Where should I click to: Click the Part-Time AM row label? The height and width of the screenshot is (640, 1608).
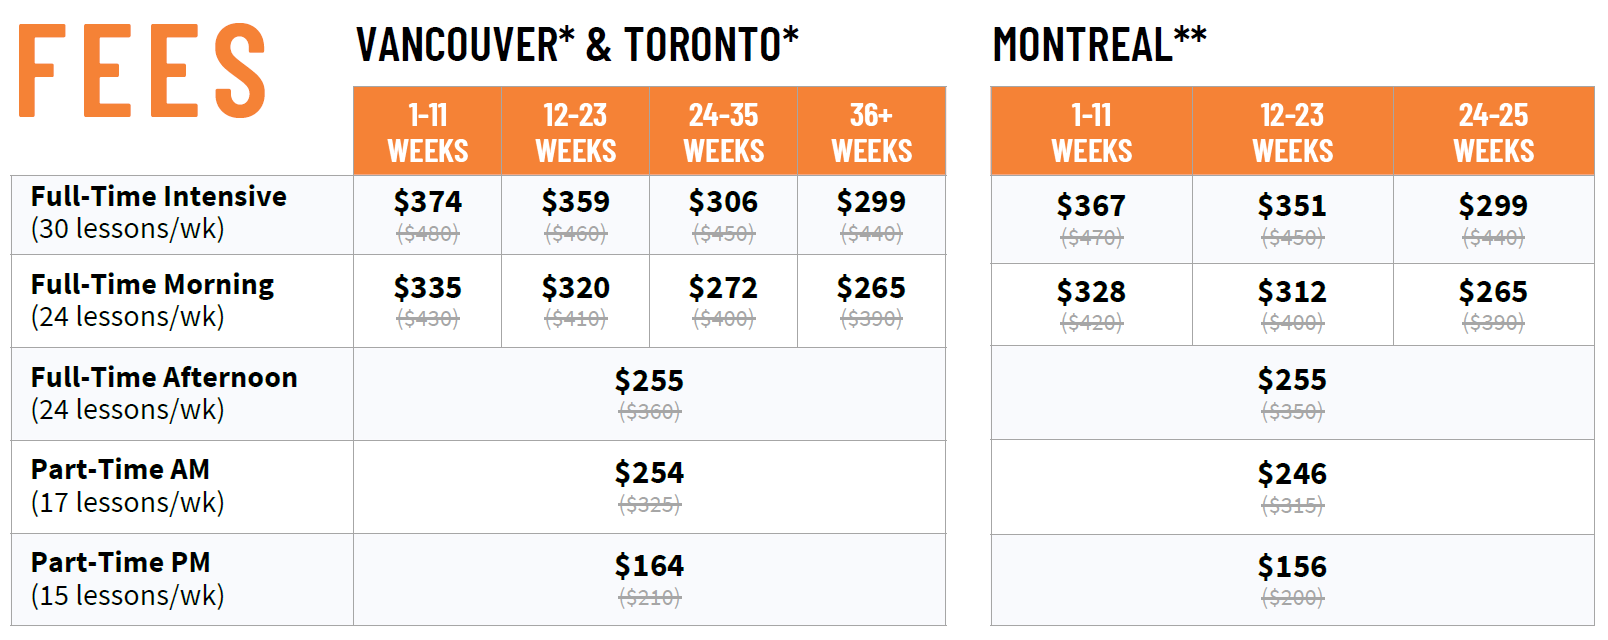[x=127, y=485]
